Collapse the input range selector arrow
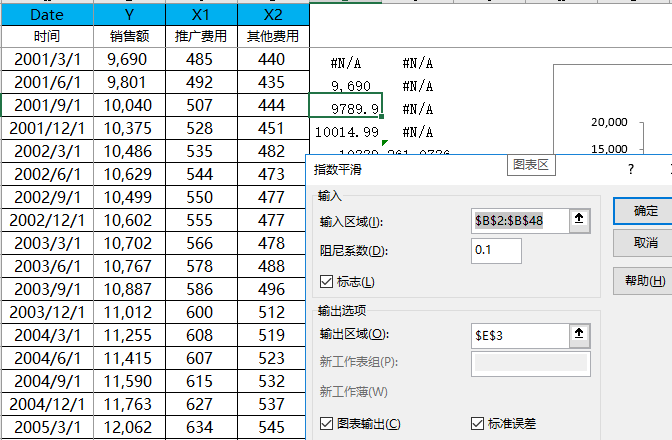This screenshot has width=672, height=440. point(579,221)
